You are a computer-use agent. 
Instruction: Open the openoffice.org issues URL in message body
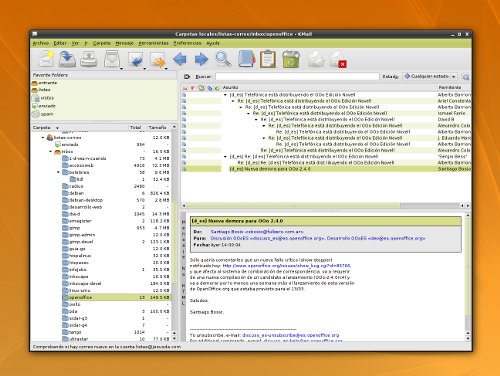click(x=286, y=266)
